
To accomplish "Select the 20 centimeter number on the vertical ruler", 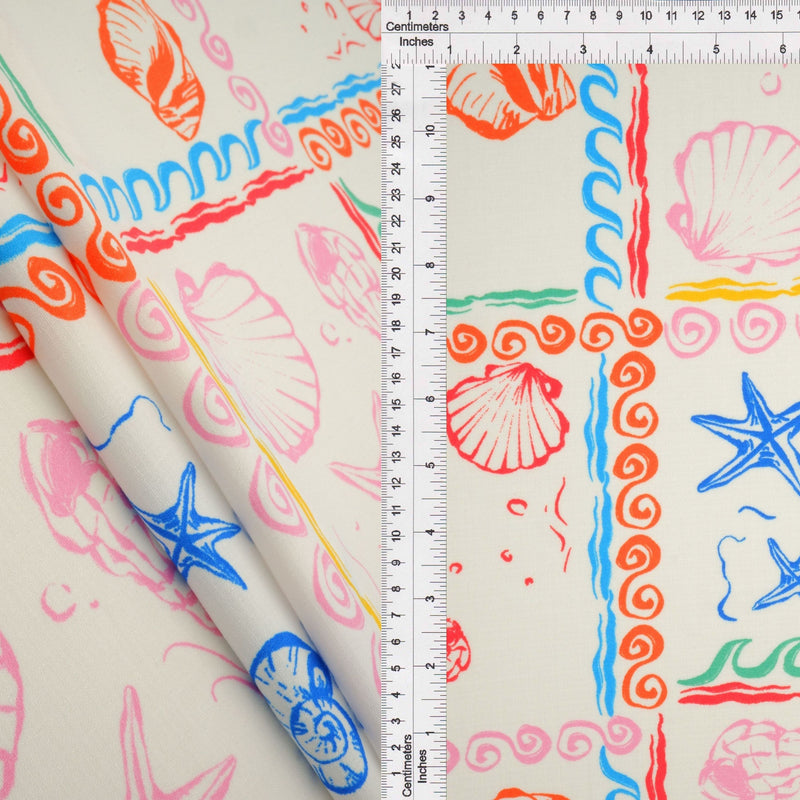I will click(396, 273).
